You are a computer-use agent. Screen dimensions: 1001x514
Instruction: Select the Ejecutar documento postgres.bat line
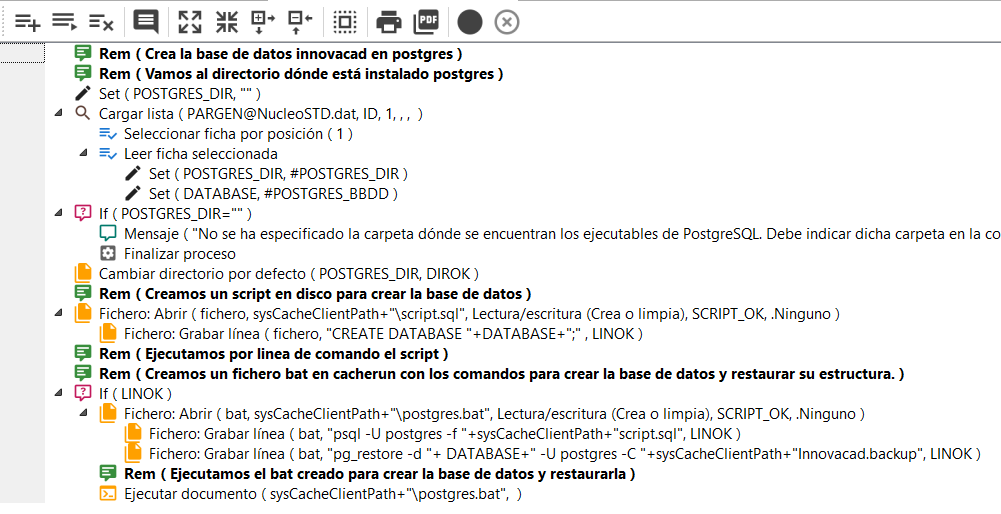322,494
